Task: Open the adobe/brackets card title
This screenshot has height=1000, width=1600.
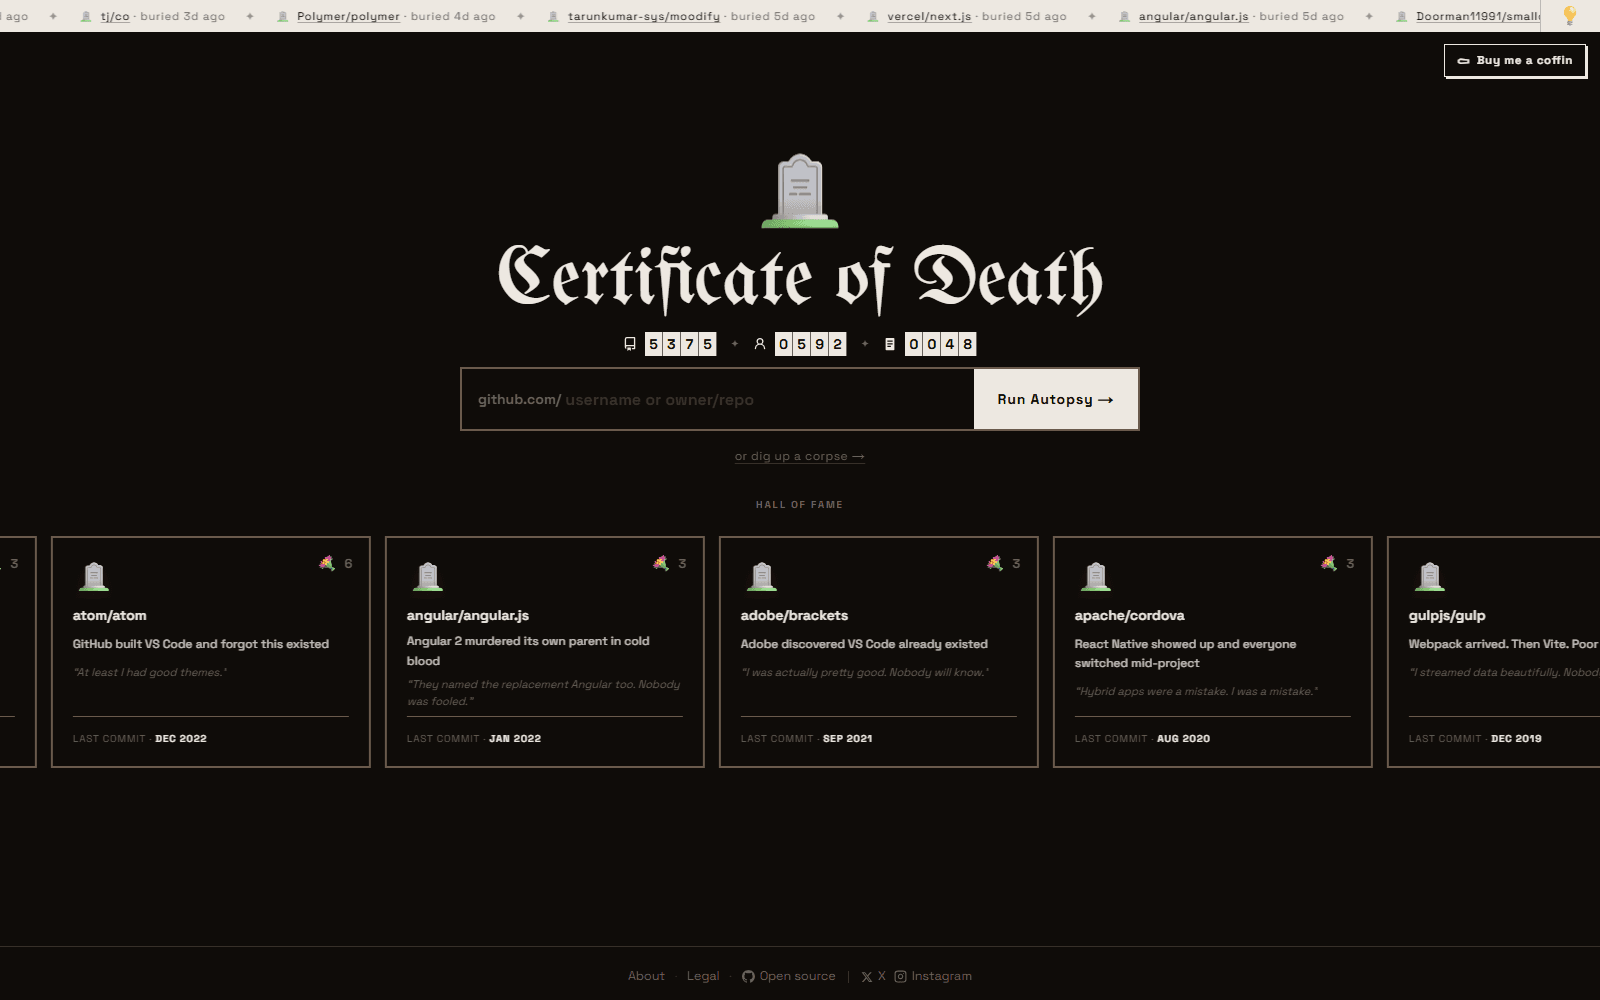Action: pos(794,616)
